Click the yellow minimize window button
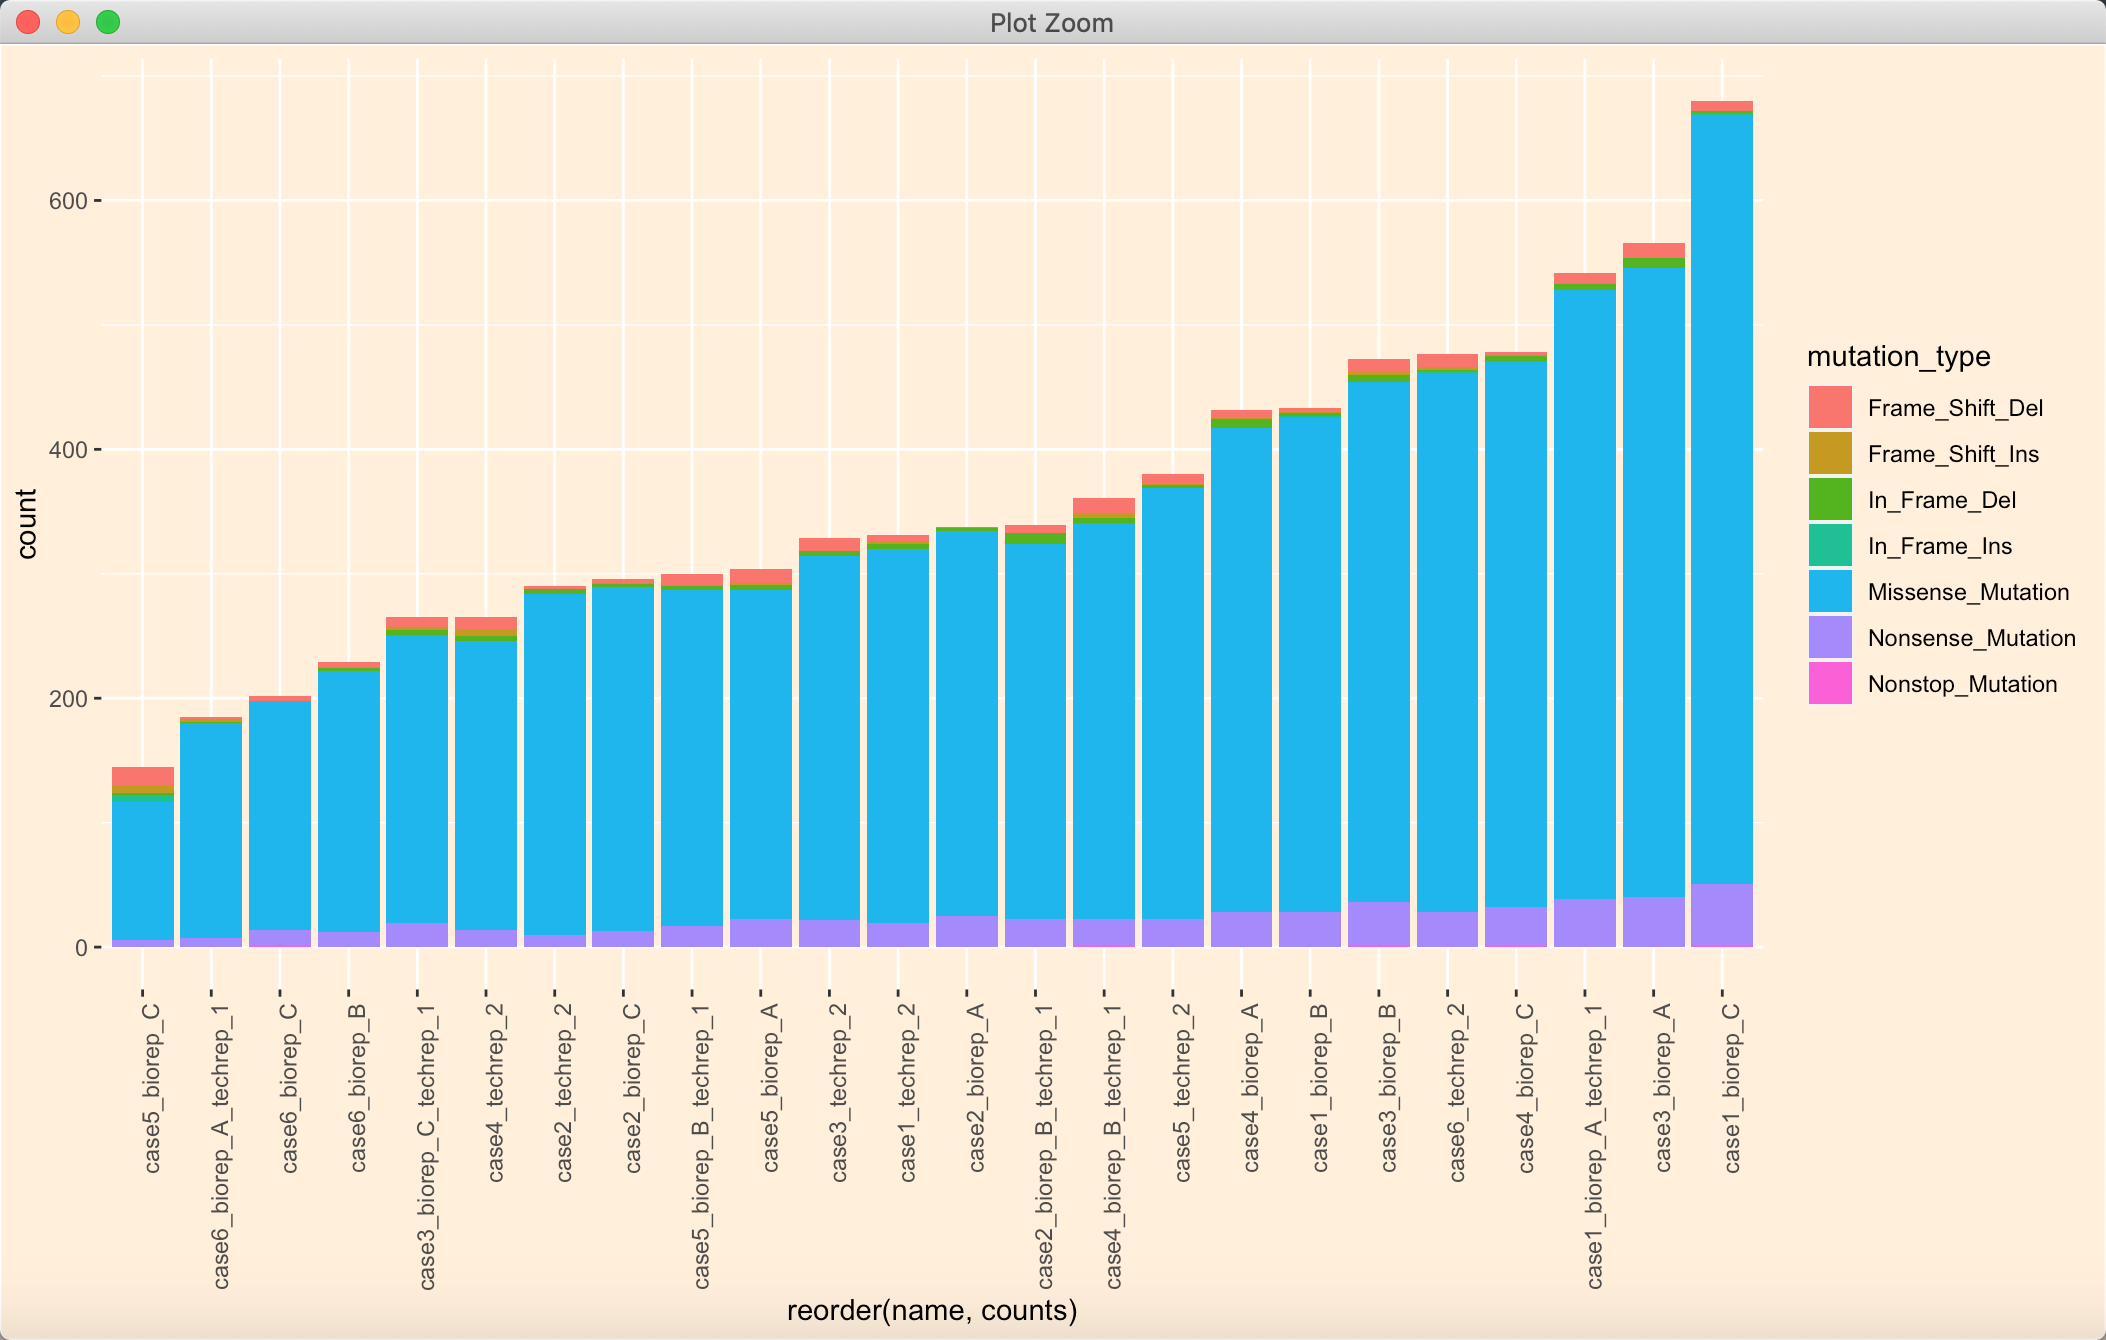The height and width of the screenshot is (1340, 2106). (x=68, y=22)
